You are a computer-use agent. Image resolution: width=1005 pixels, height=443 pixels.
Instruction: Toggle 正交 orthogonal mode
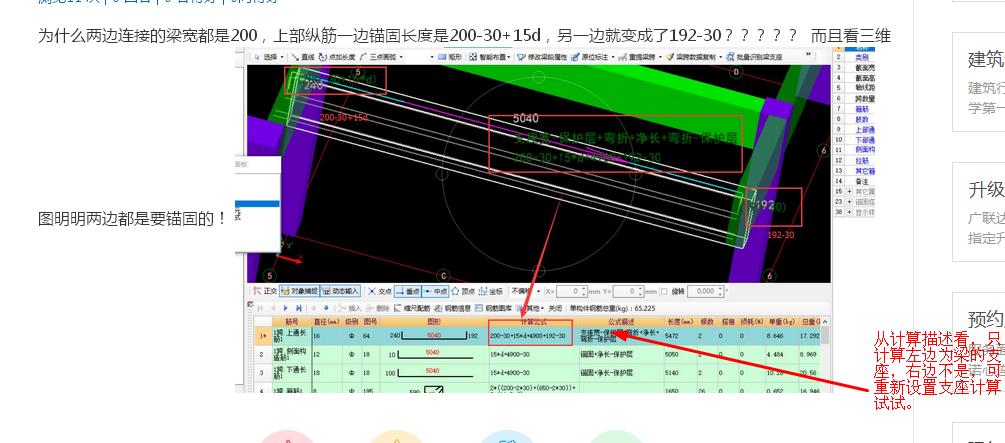(265, 291)
